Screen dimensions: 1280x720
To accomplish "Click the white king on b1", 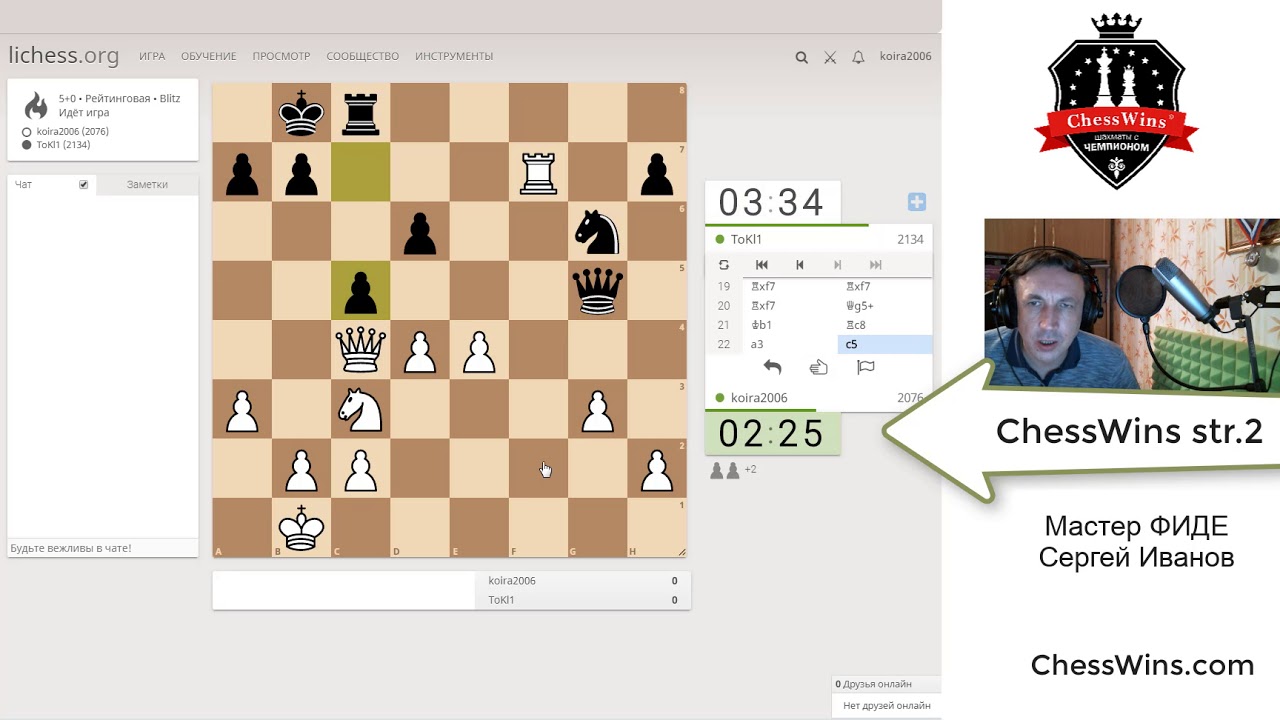I will [x=301, y=528].
